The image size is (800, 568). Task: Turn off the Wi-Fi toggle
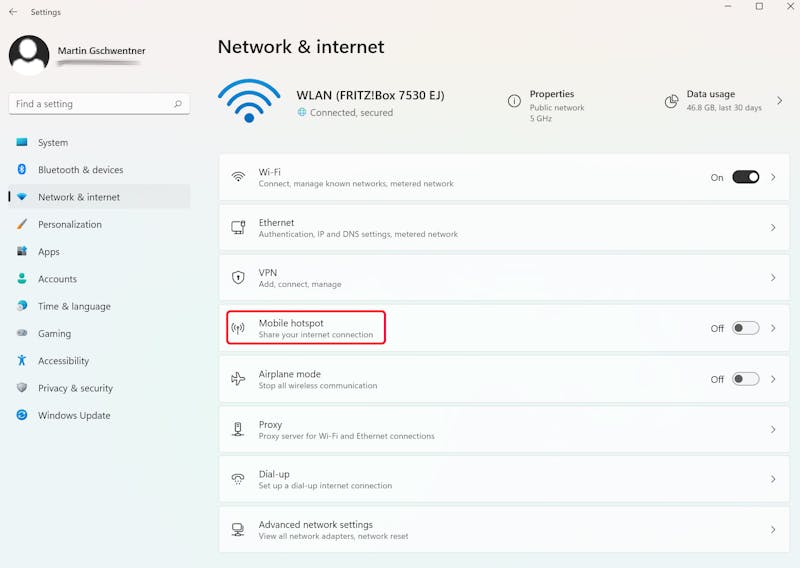[745, 177]
